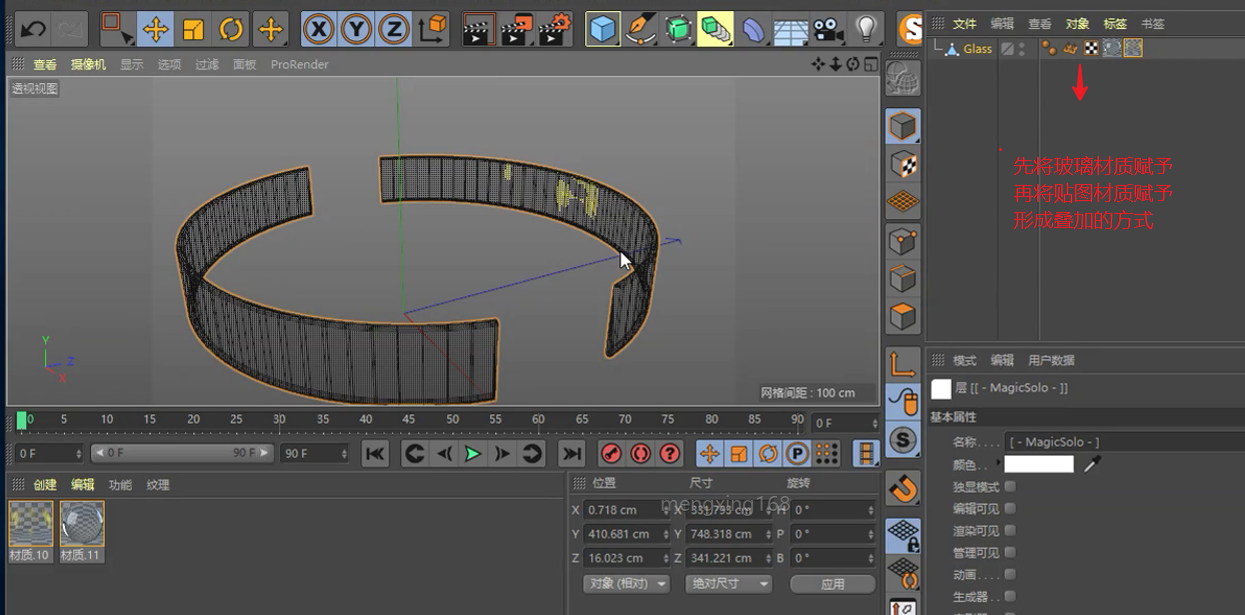Click the white 颜色 swatch
Viewport: 1245px width, 615px height.
[1038, 465]
